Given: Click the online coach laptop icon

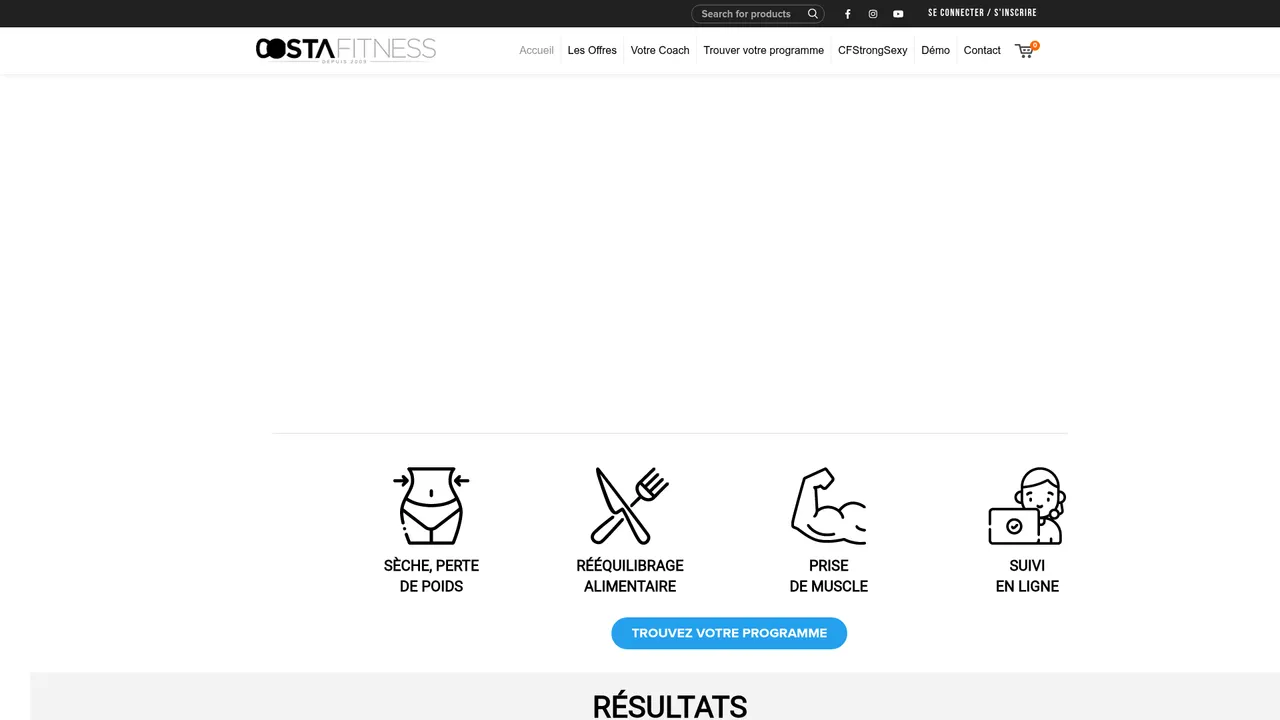Looking at the screenshot, I should point(1027,506).
